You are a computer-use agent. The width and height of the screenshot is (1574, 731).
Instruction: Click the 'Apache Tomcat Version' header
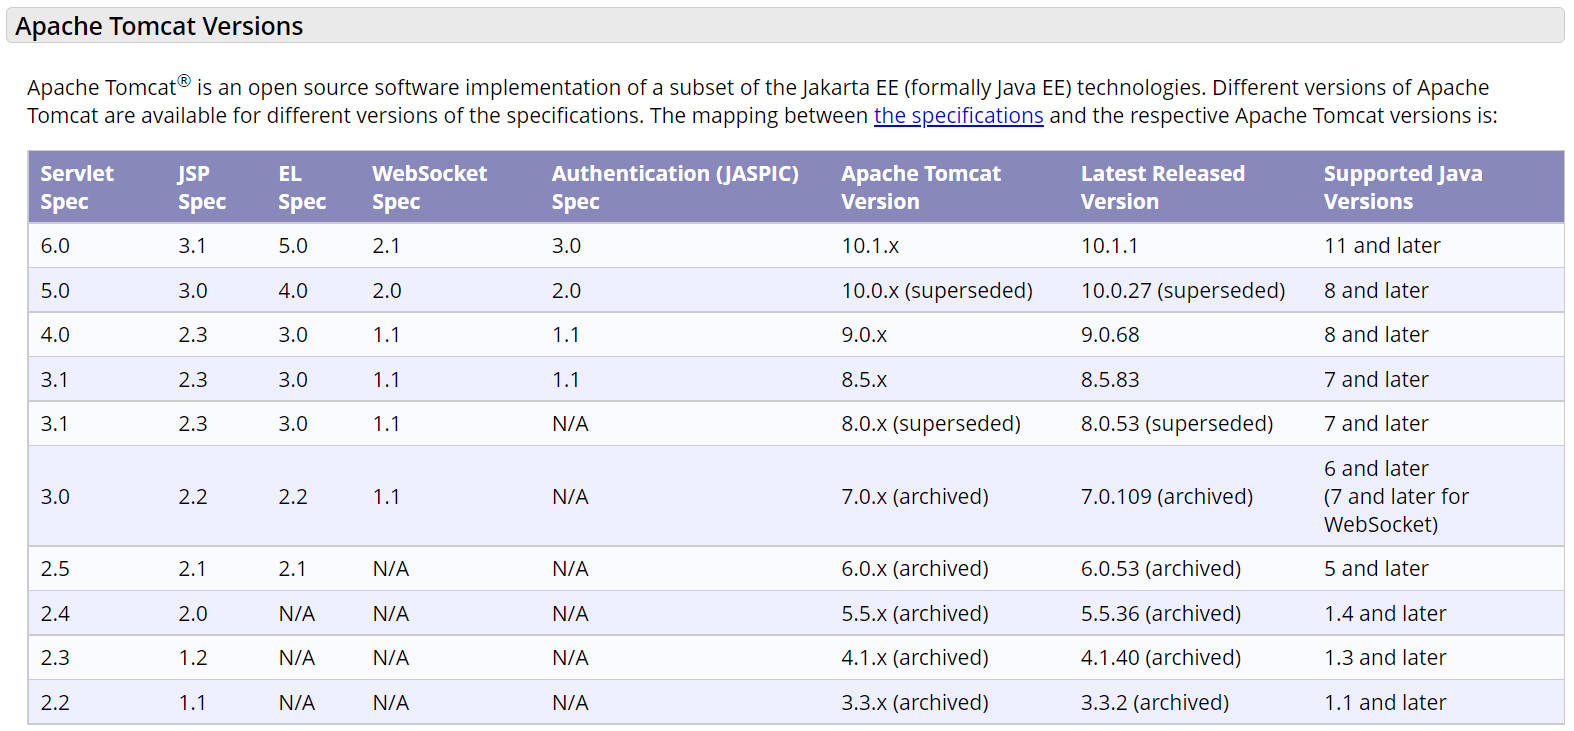point(920,187)
